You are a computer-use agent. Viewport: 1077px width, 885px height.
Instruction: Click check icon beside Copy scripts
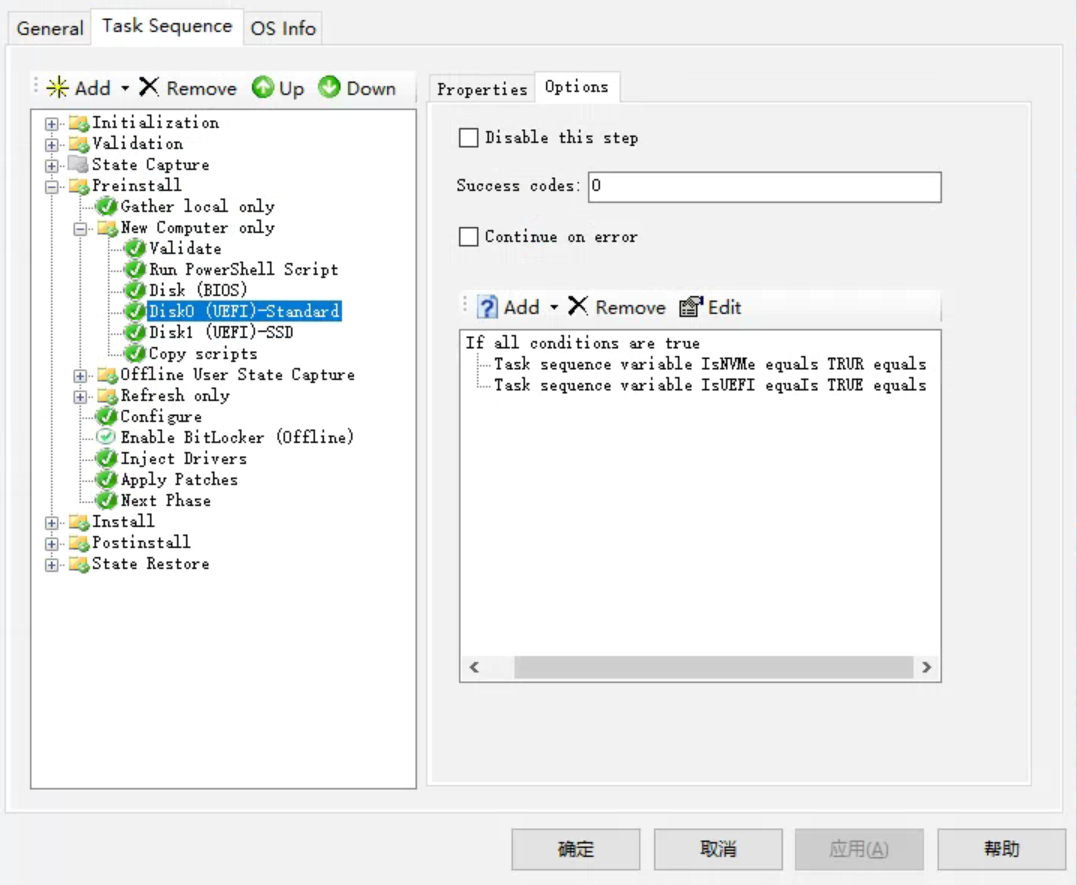click(135, 353)
